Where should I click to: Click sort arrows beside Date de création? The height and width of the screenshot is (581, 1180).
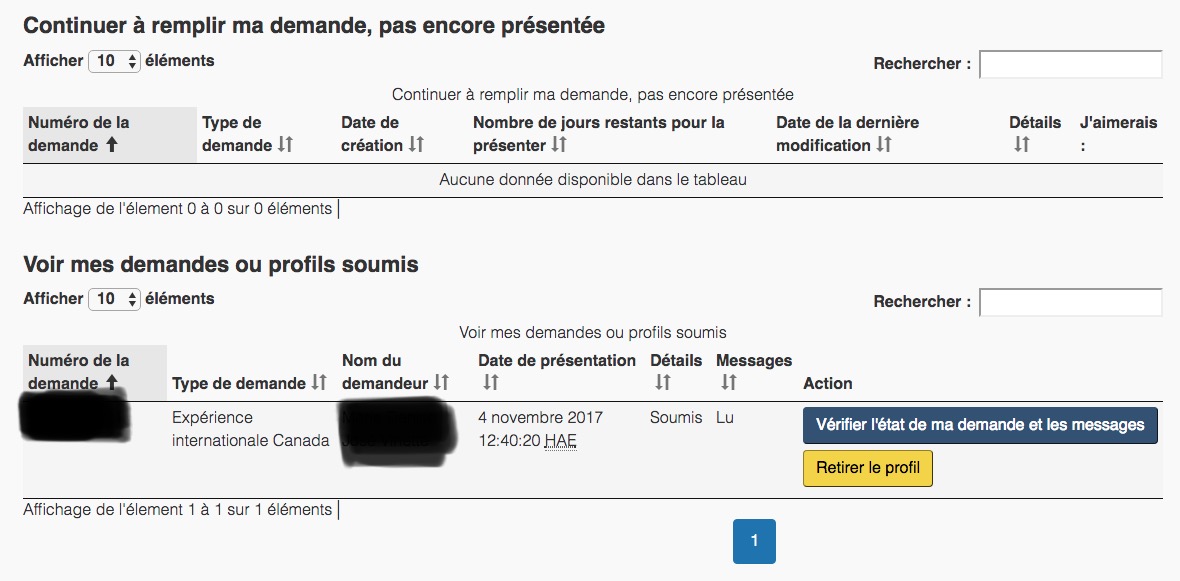(x=416, y=145)
